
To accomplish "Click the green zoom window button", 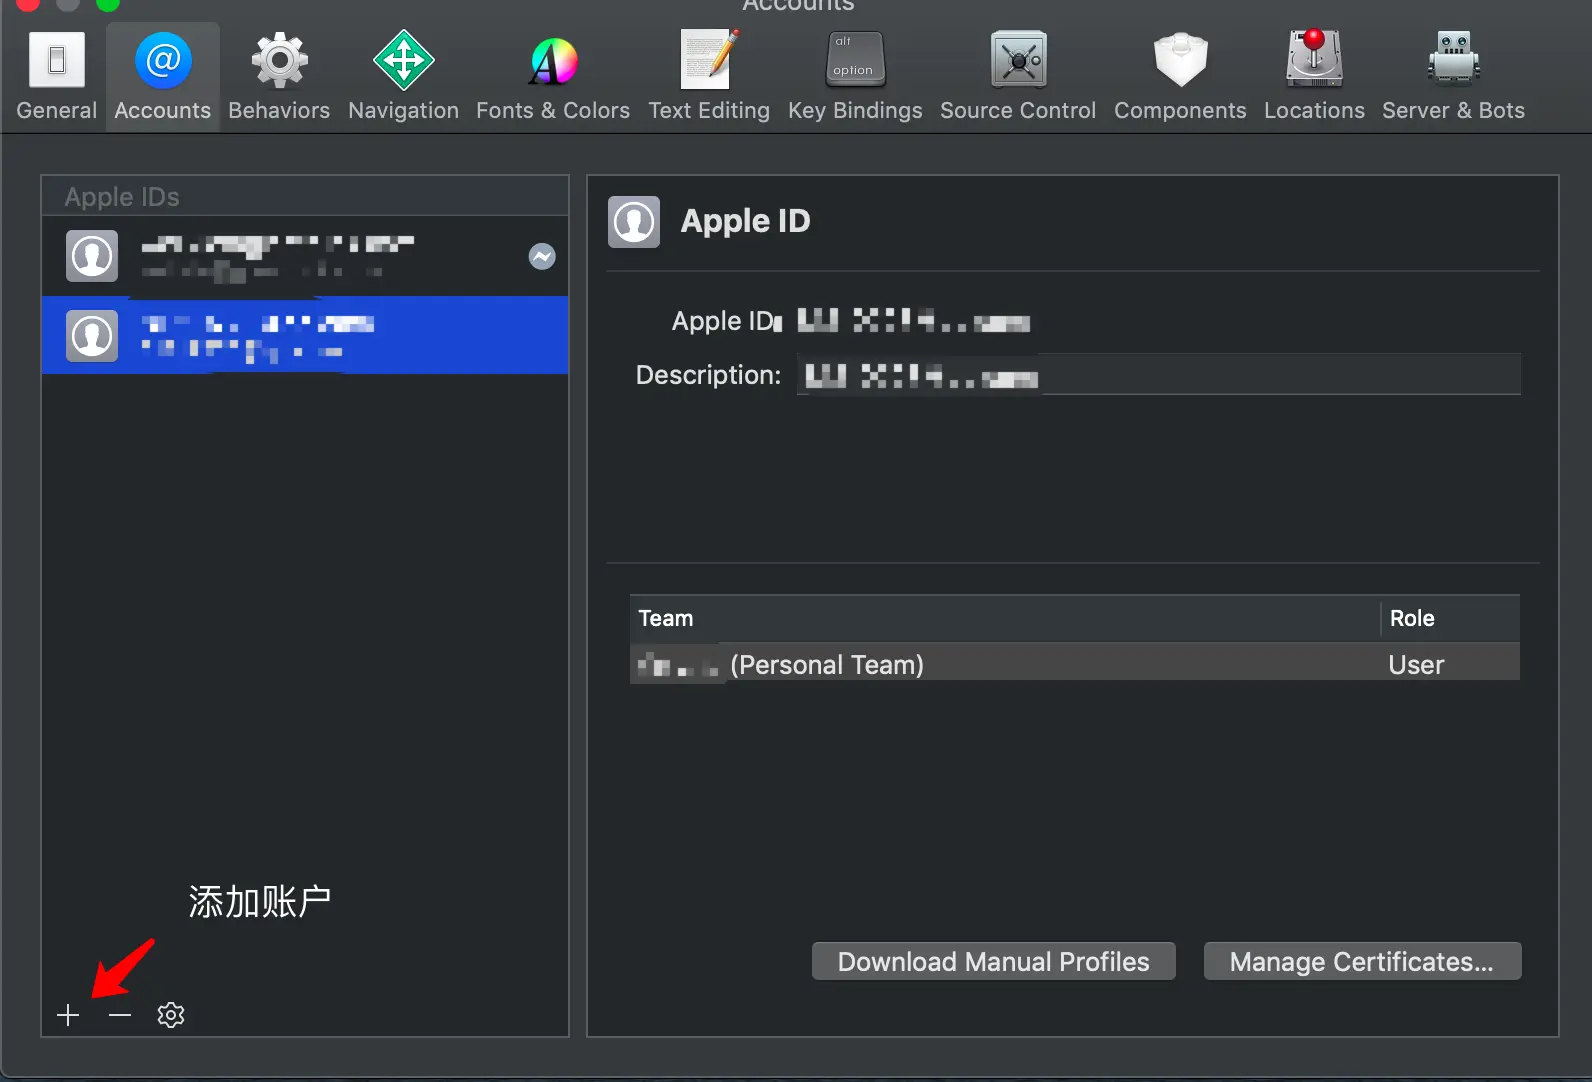I will pyautogui.click(x=107, y=4).
